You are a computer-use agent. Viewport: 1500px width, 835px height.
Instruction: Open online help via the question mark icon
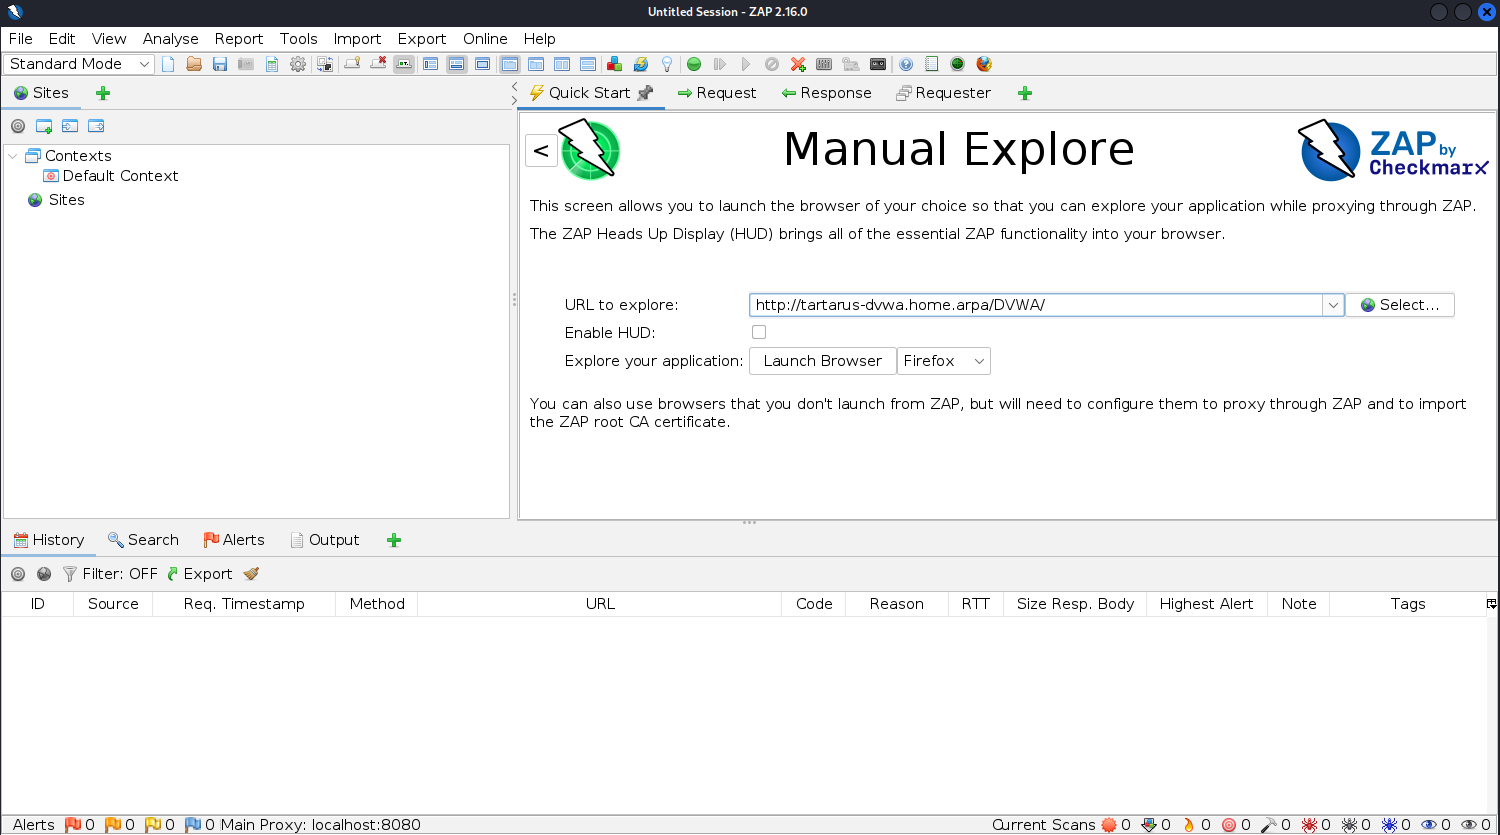[906, 63]
